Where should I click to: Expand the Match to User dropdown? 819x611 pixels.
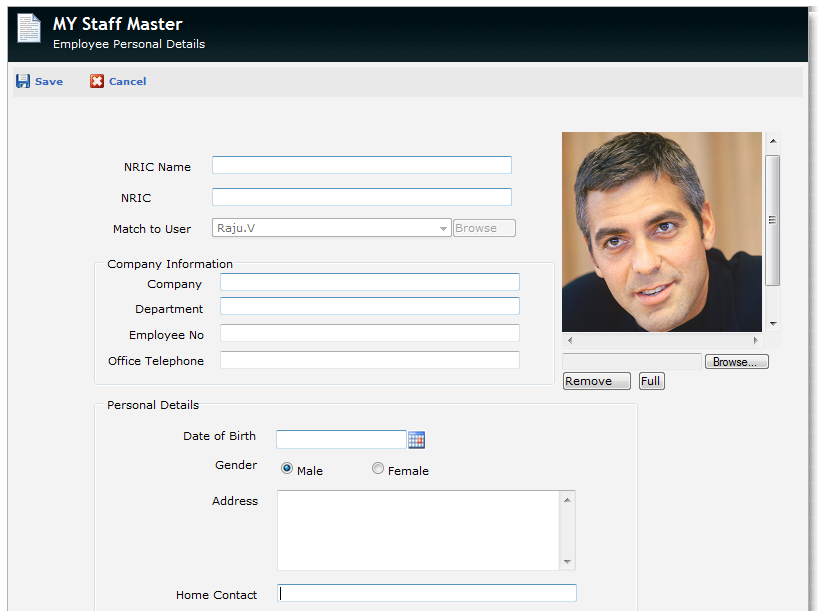pyautogui.click(x=443, y=228)
